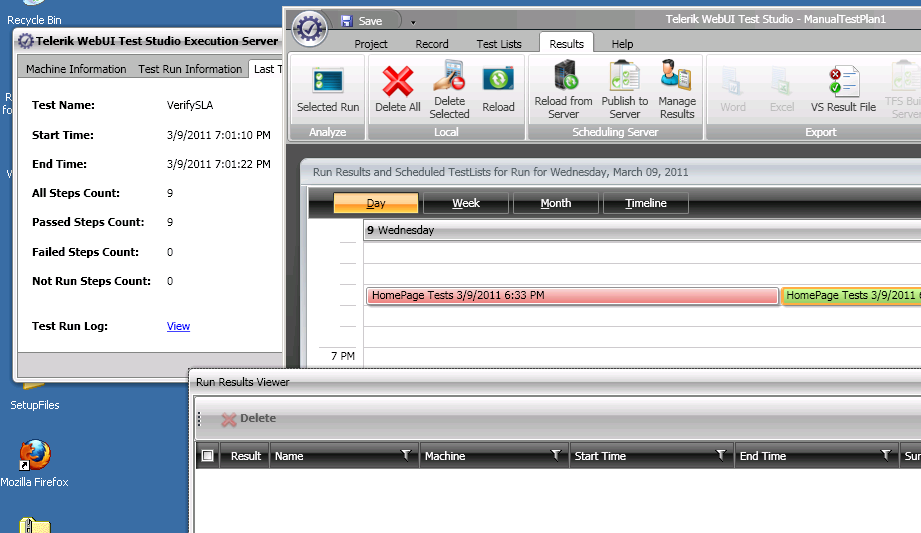Click the Execution Server title bar gear icon

click(25, 41)
